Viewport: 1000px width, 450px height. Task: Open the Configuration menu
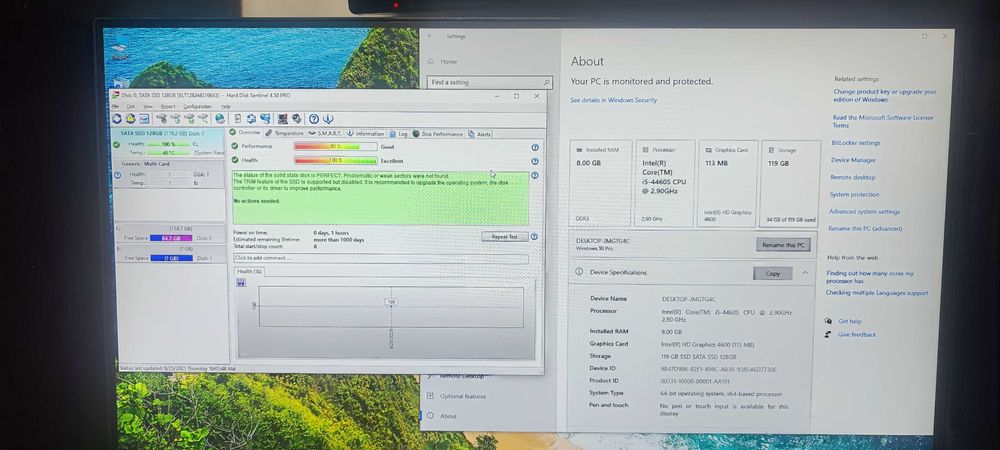click(x=198, y=106)
